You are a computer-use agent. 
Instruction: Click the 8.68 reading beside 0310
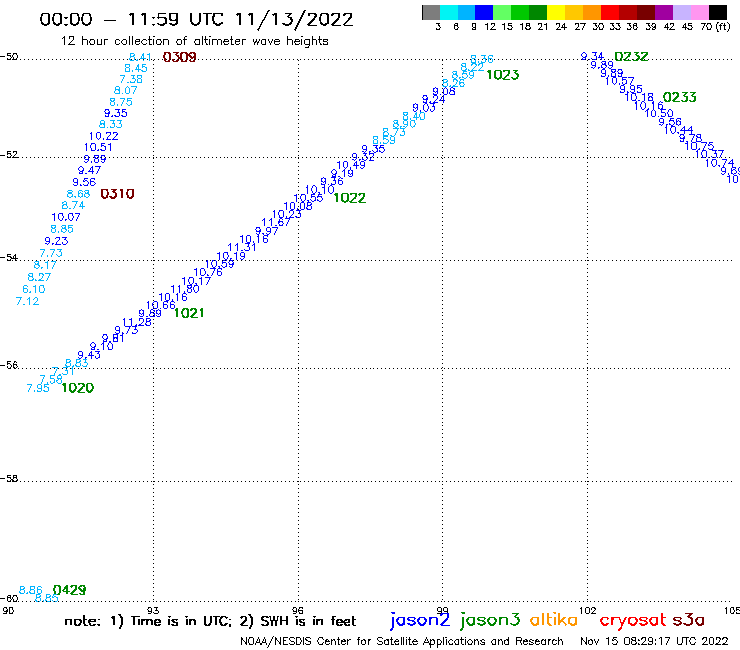78,194
